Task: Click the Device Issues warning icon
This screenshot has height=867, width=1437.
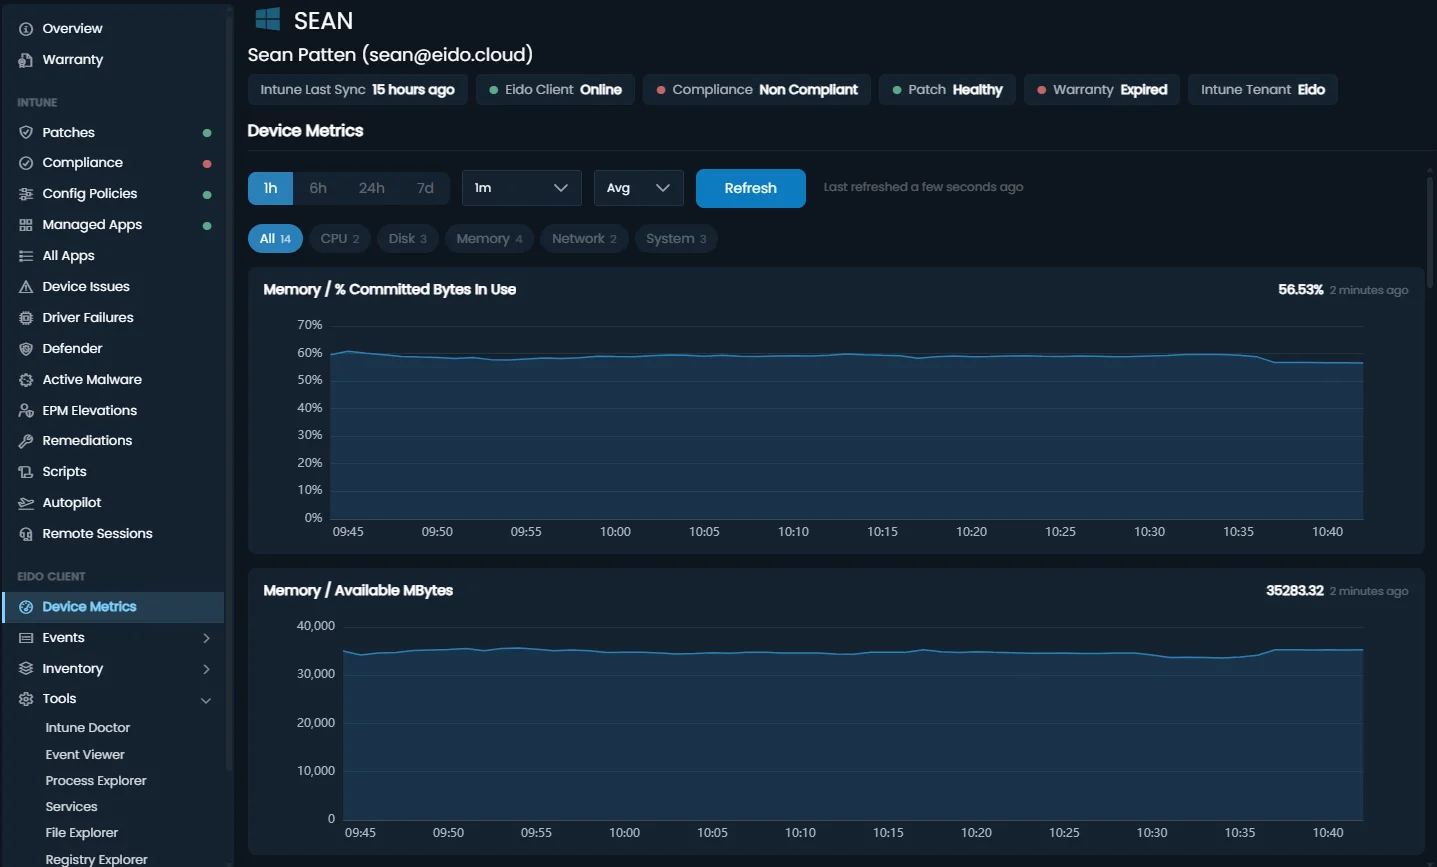Action: (26, 287)
